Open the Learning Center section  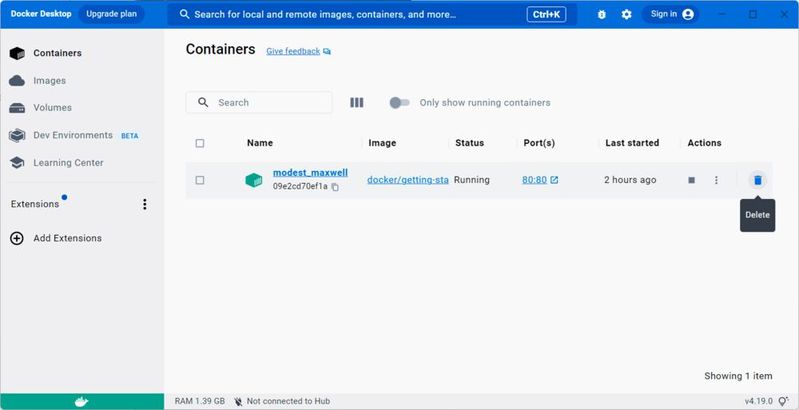coord(82,162)
